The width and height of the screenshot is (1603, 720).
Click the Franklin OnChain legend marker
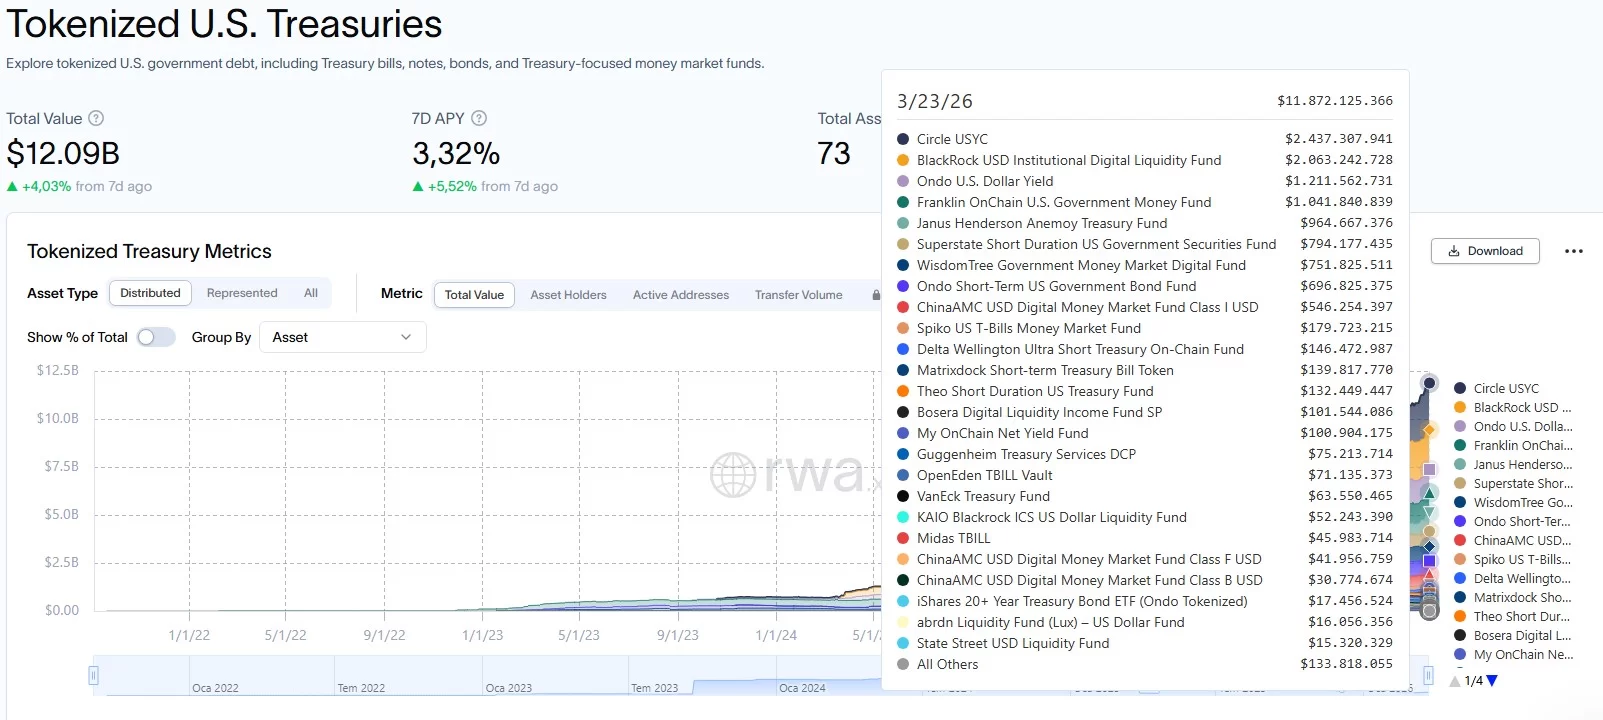1460,445
